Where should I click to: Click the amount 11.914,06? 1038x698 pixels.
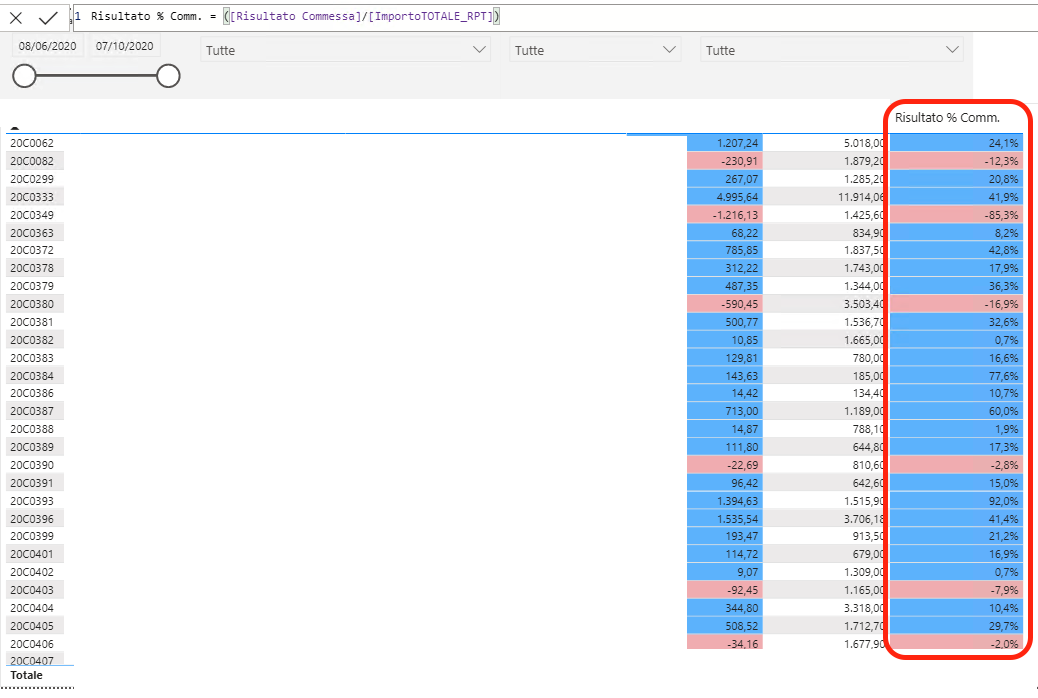[861, 197]
